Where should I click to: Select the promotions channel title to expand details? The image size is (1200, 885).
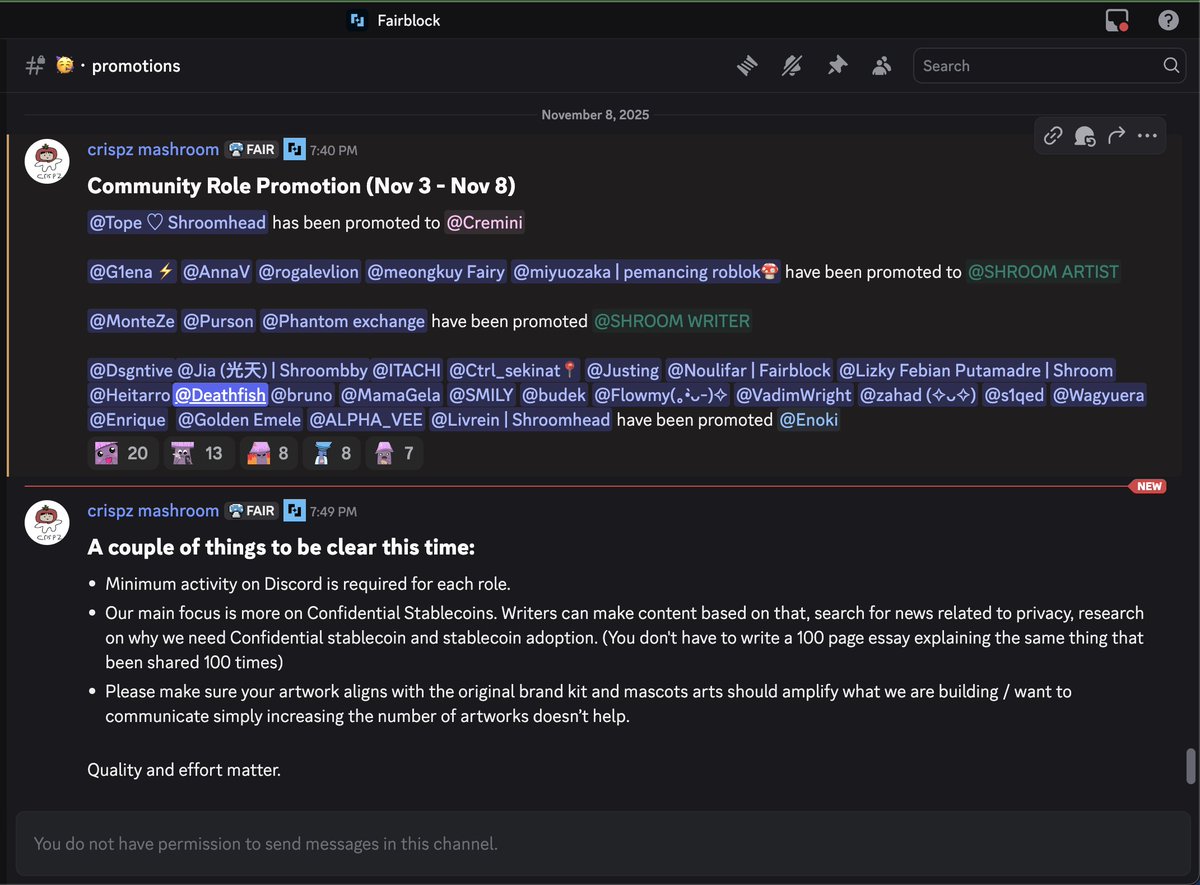135,65
